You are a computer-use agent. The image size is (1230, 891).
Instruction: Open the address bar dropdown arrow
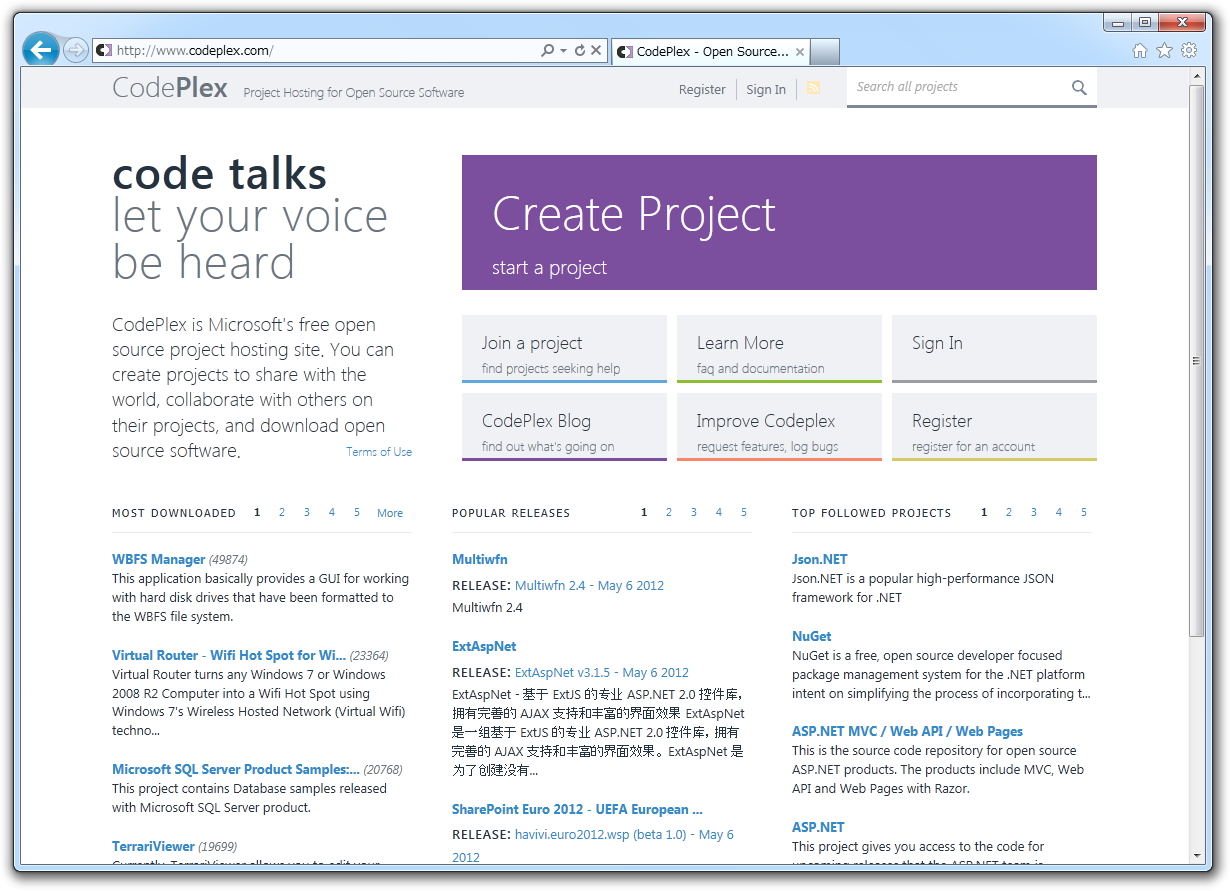pos(563,50)
